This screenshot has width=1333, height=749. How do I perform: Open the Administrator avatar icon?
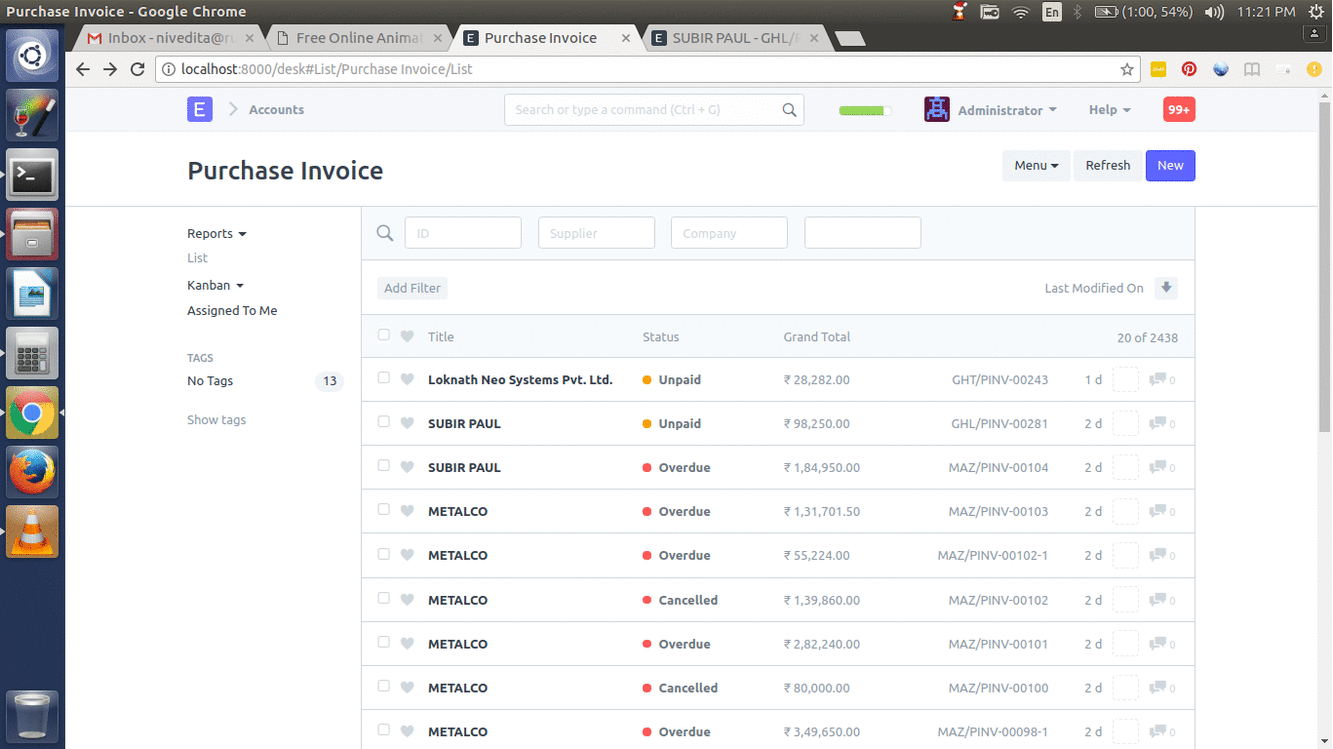click(x=937, y=110)
